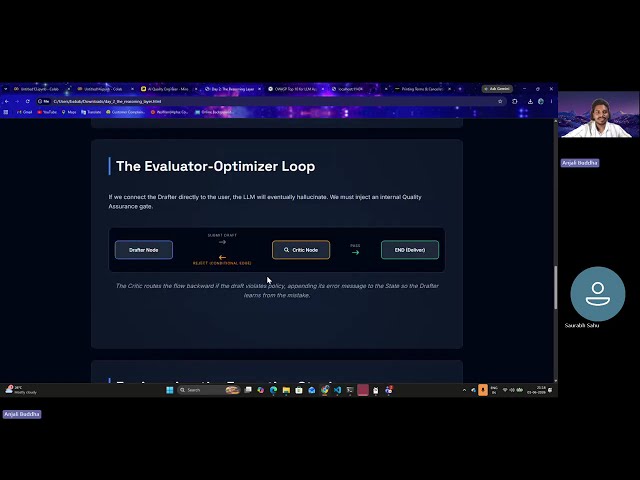Click the browser Forward arrow

(17, 101)
